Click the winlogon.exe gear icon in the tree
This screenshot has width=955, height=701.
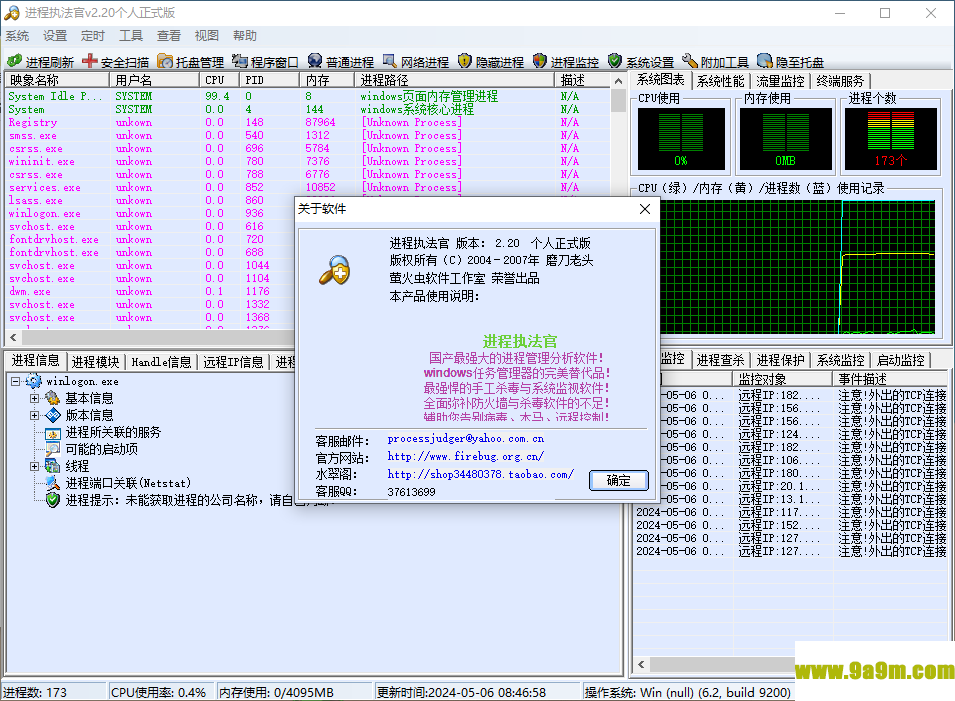tap(33, 381)
